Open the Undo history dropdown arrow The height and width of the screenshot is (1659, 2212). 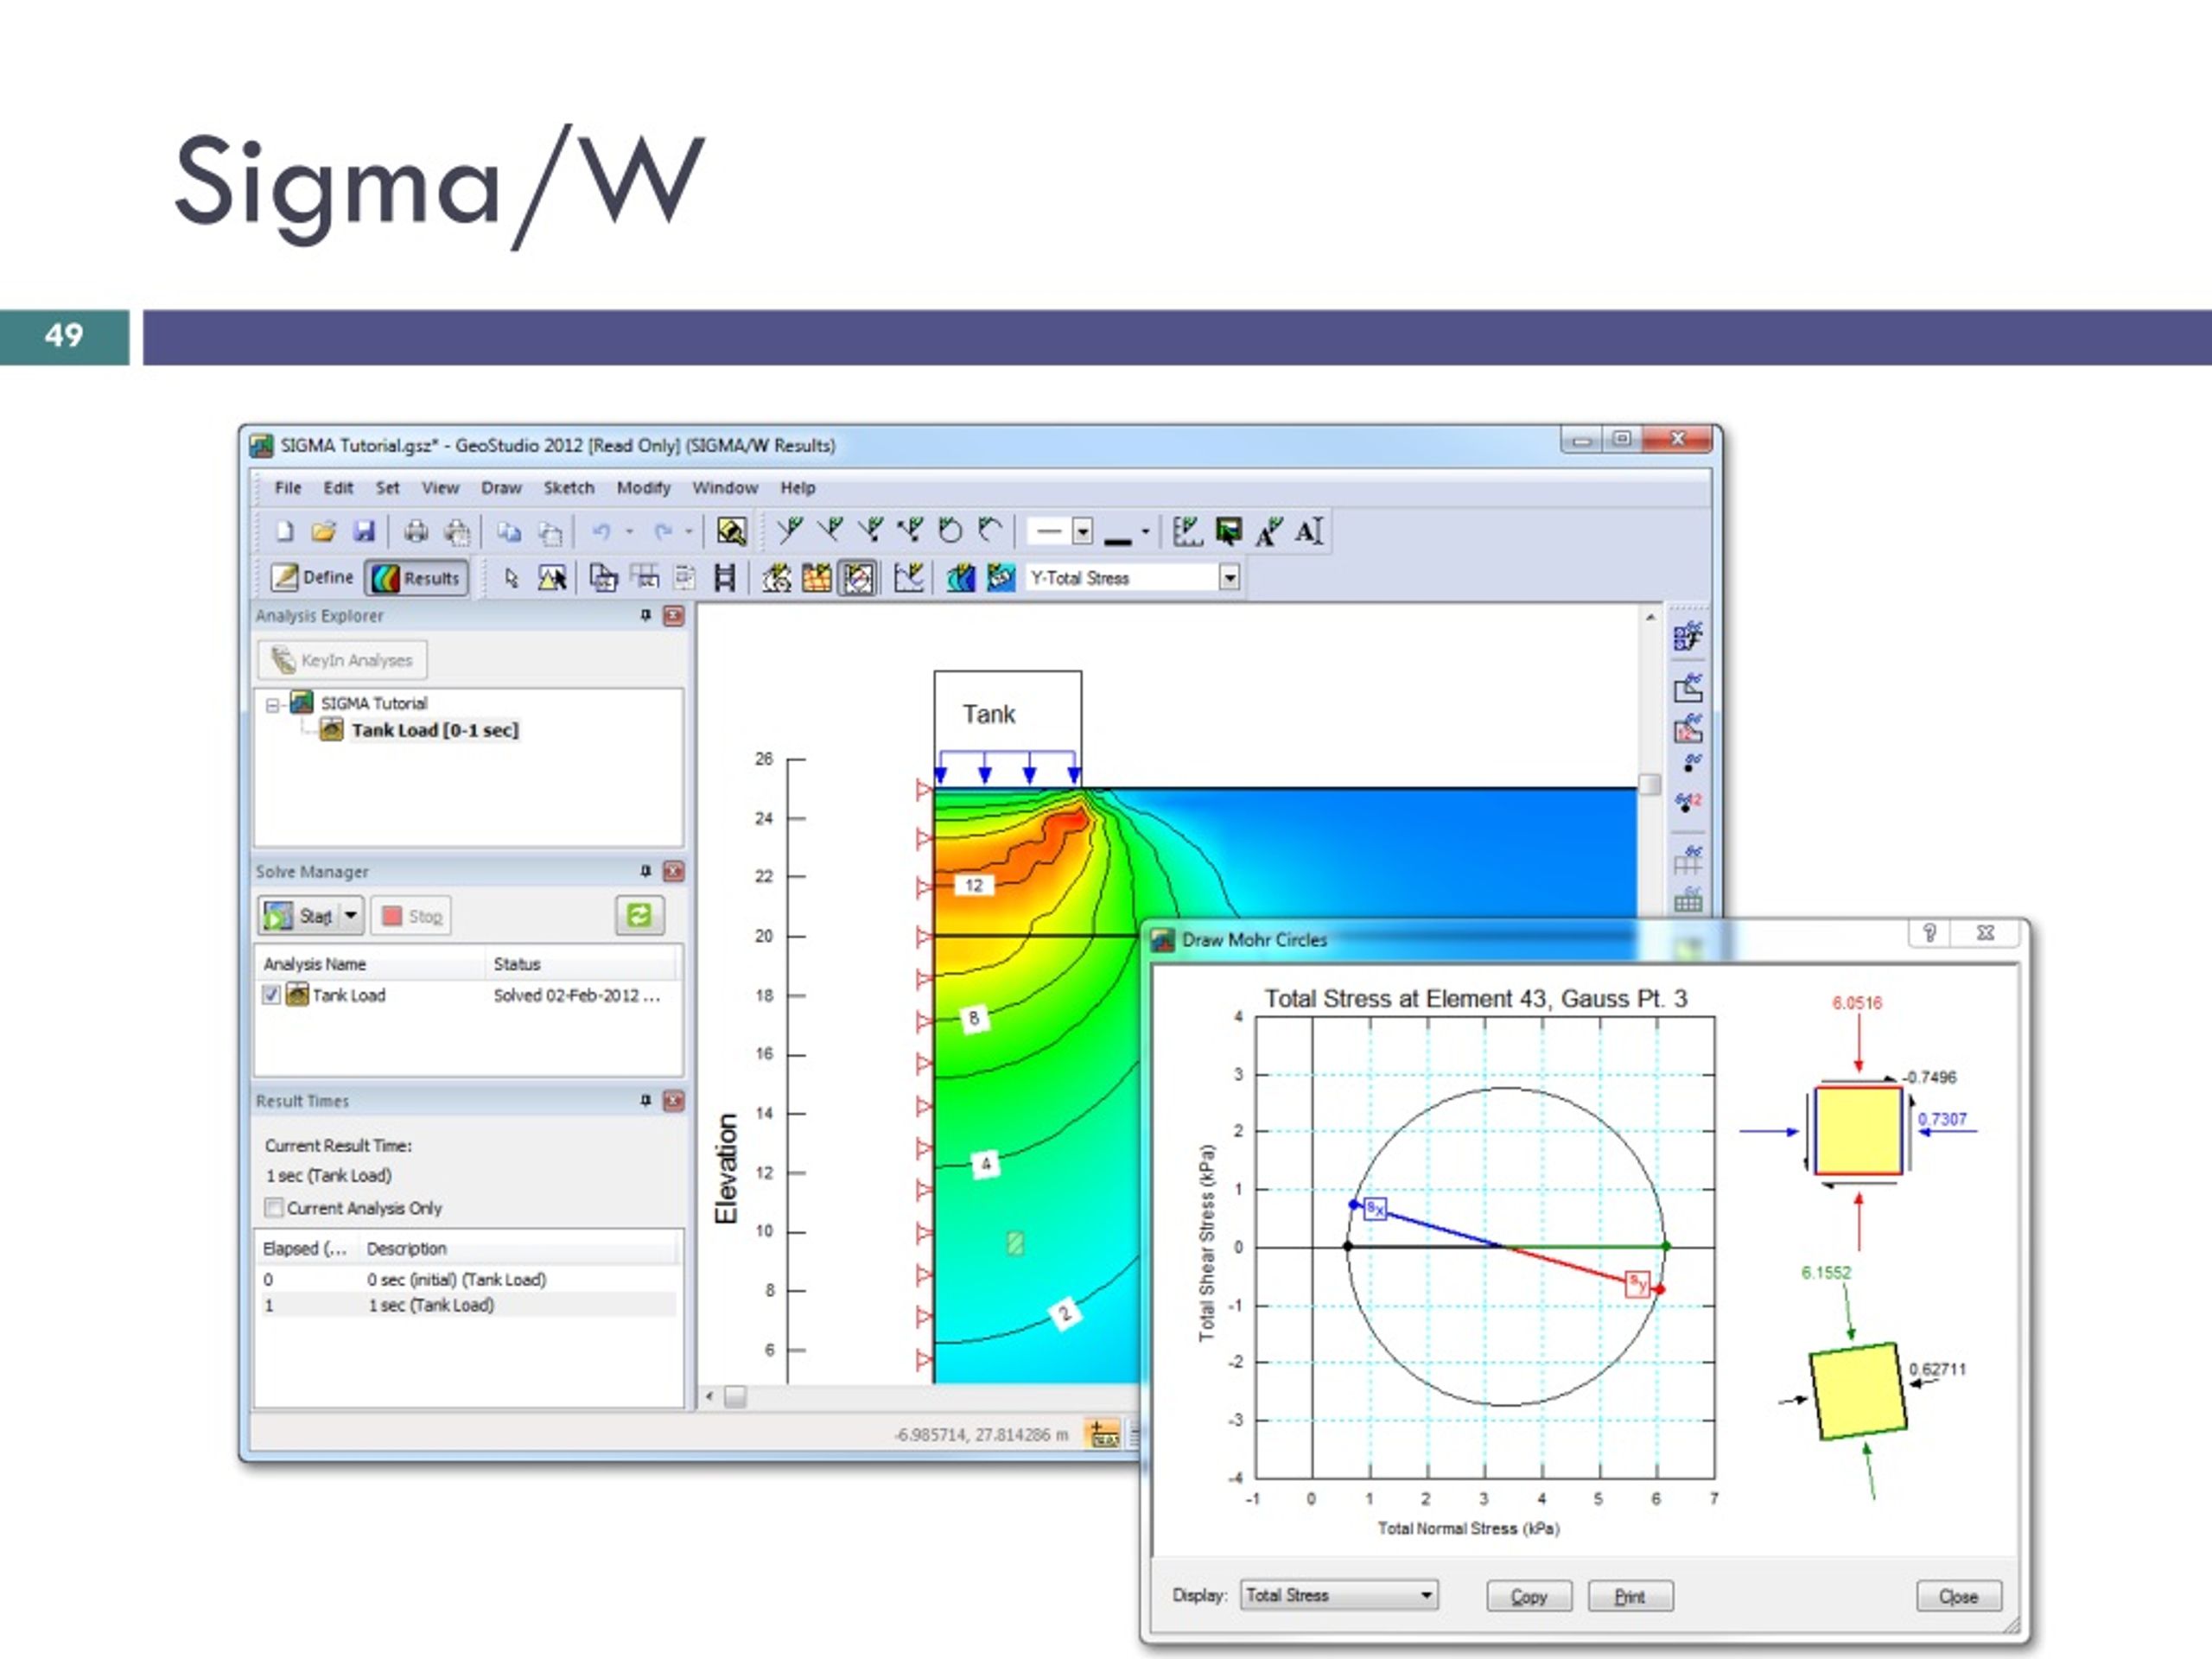[630, 532]
